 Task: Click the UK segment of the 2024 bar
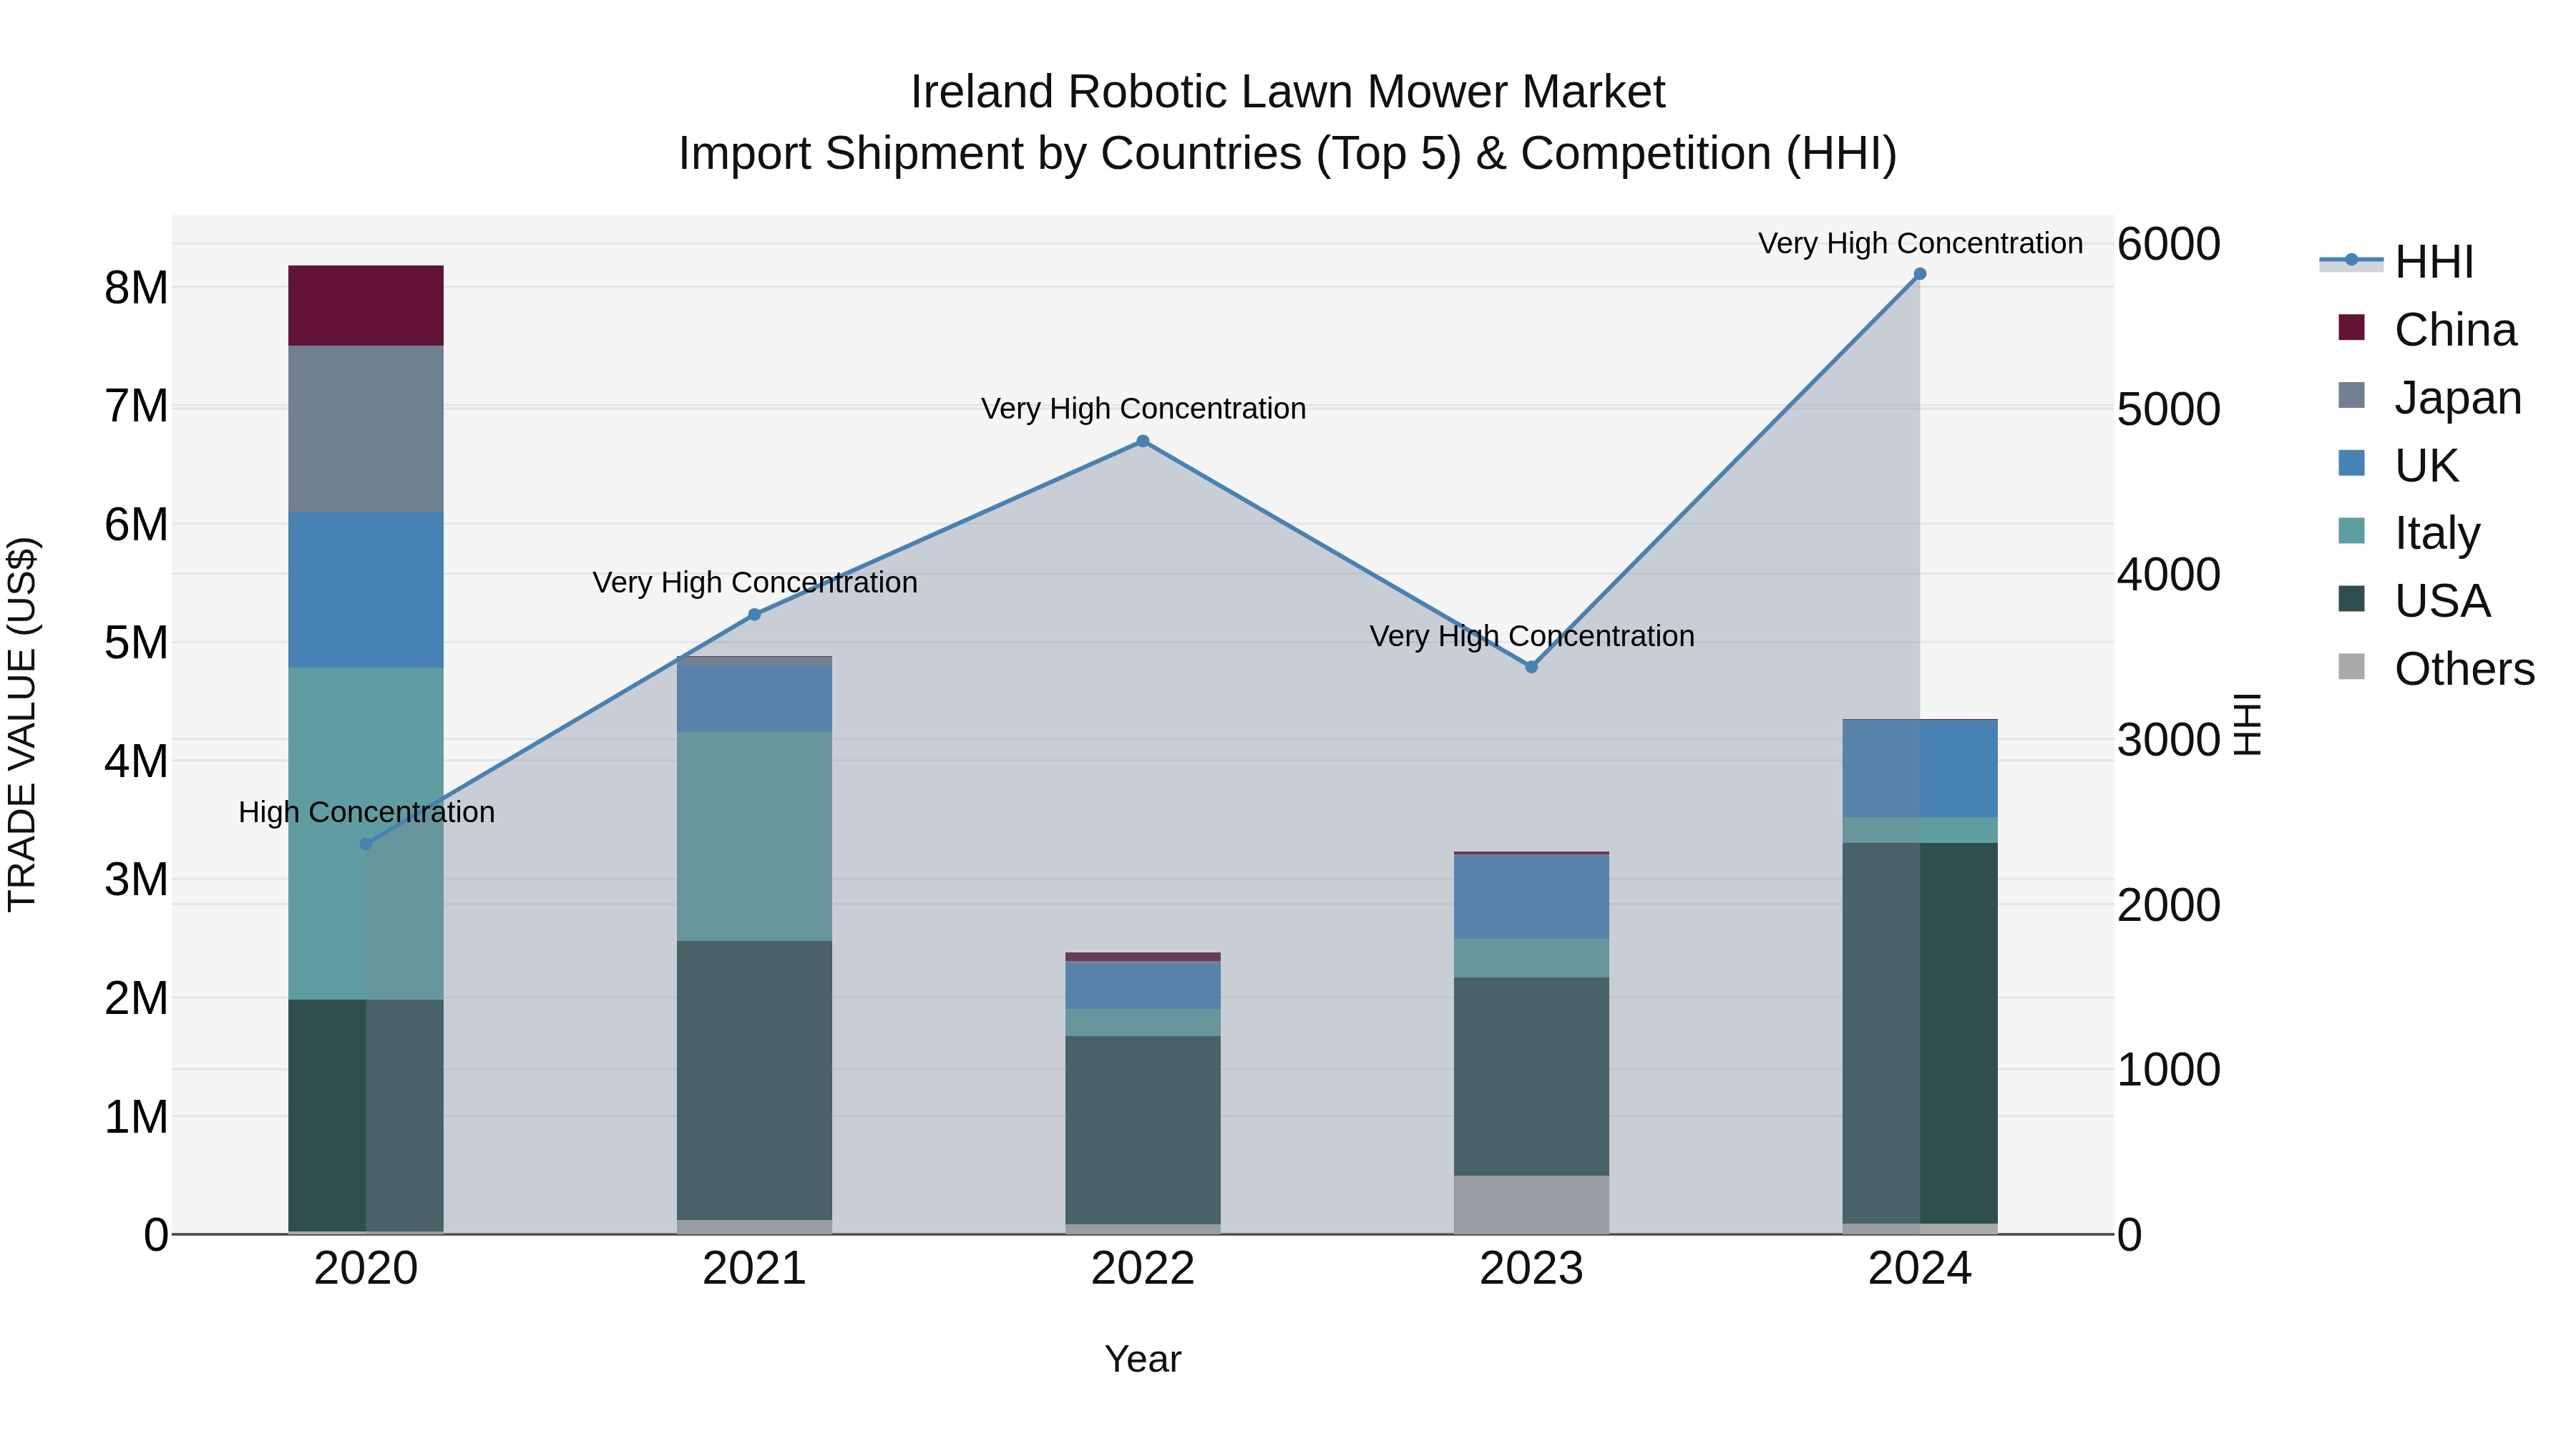click(1920, 769)
